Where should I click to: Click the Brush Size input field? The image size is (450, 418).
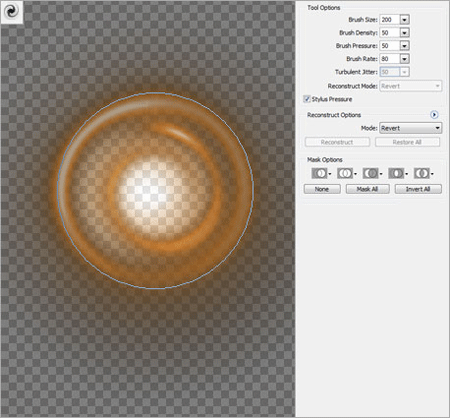[390, 20]
